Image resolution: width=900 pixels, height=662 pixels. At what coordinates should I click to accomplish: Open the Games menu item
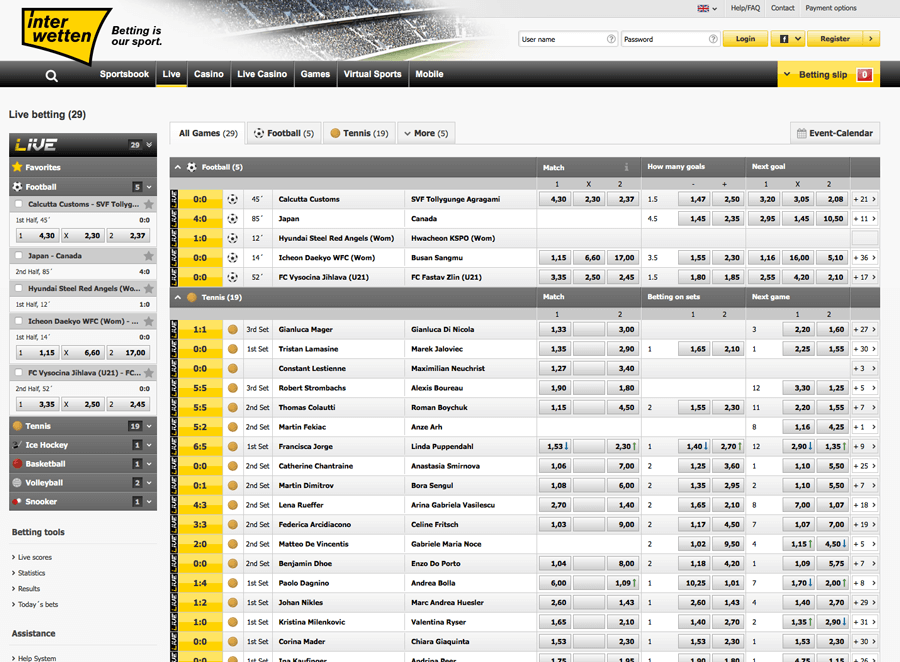315,74
